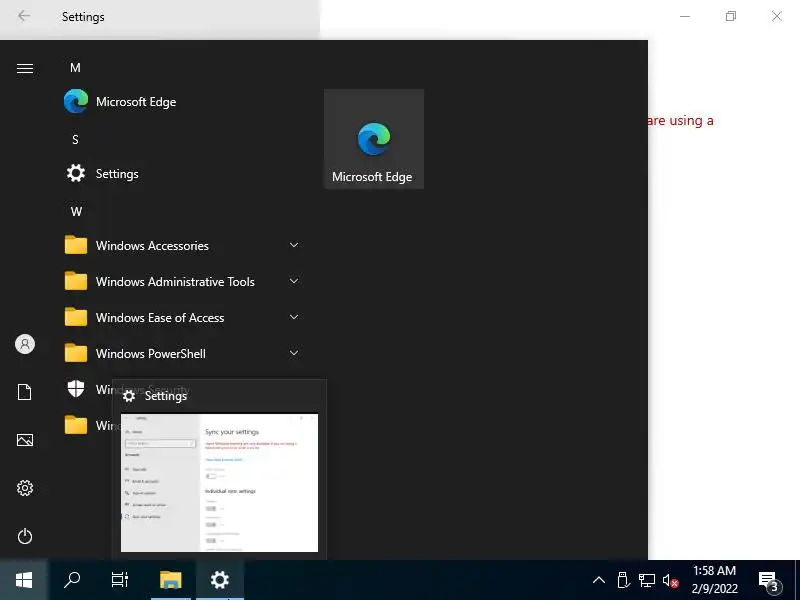Close the Settings window
Viewport: 800px width, 600px height.
777,16
